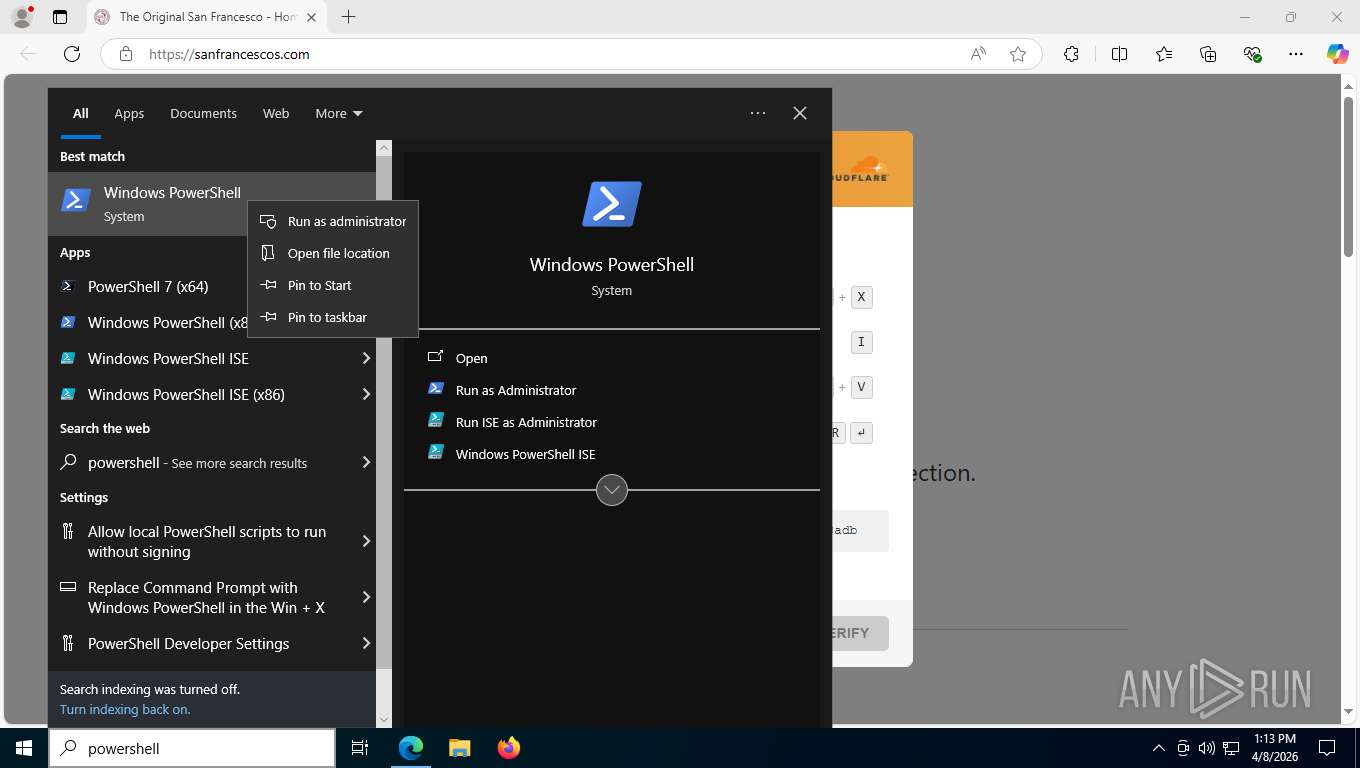Click the browser refresh icon
This screenshot has width=1360, height=768.
click(x=71, y=54)
